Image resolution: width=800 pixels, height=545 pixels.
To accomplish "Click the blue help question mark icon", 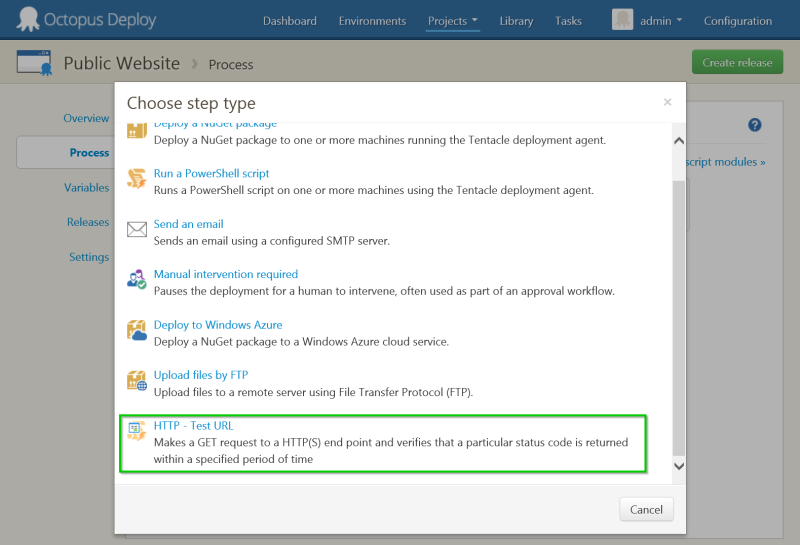I will pyautogui.click(x=755, y=125).
